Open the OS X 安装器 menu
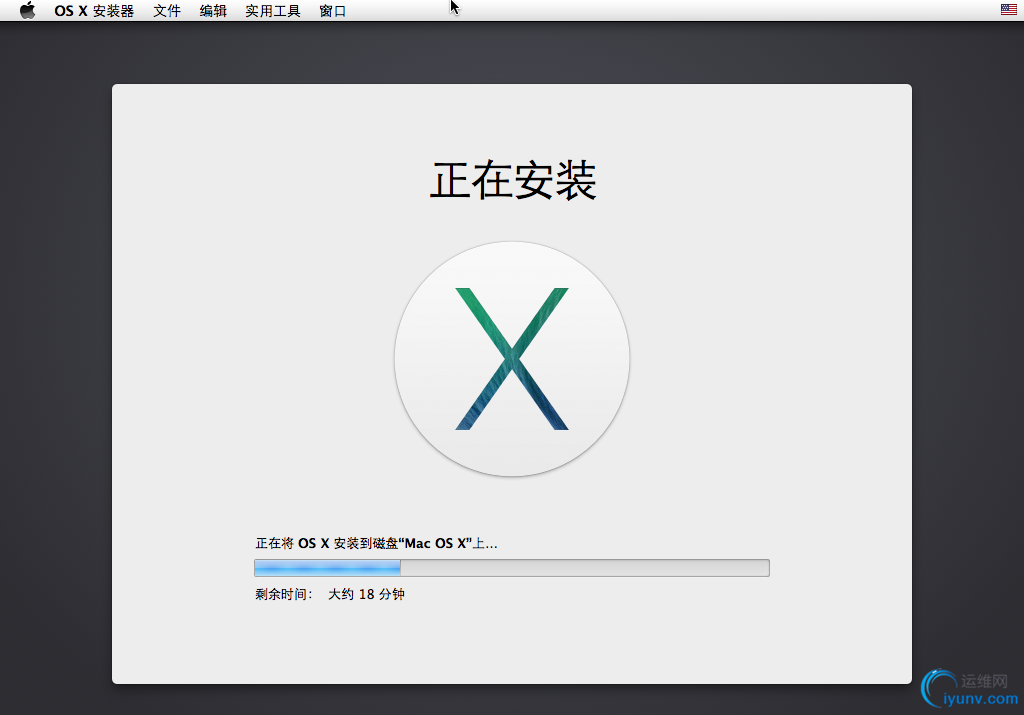 (x=94, y=11)
